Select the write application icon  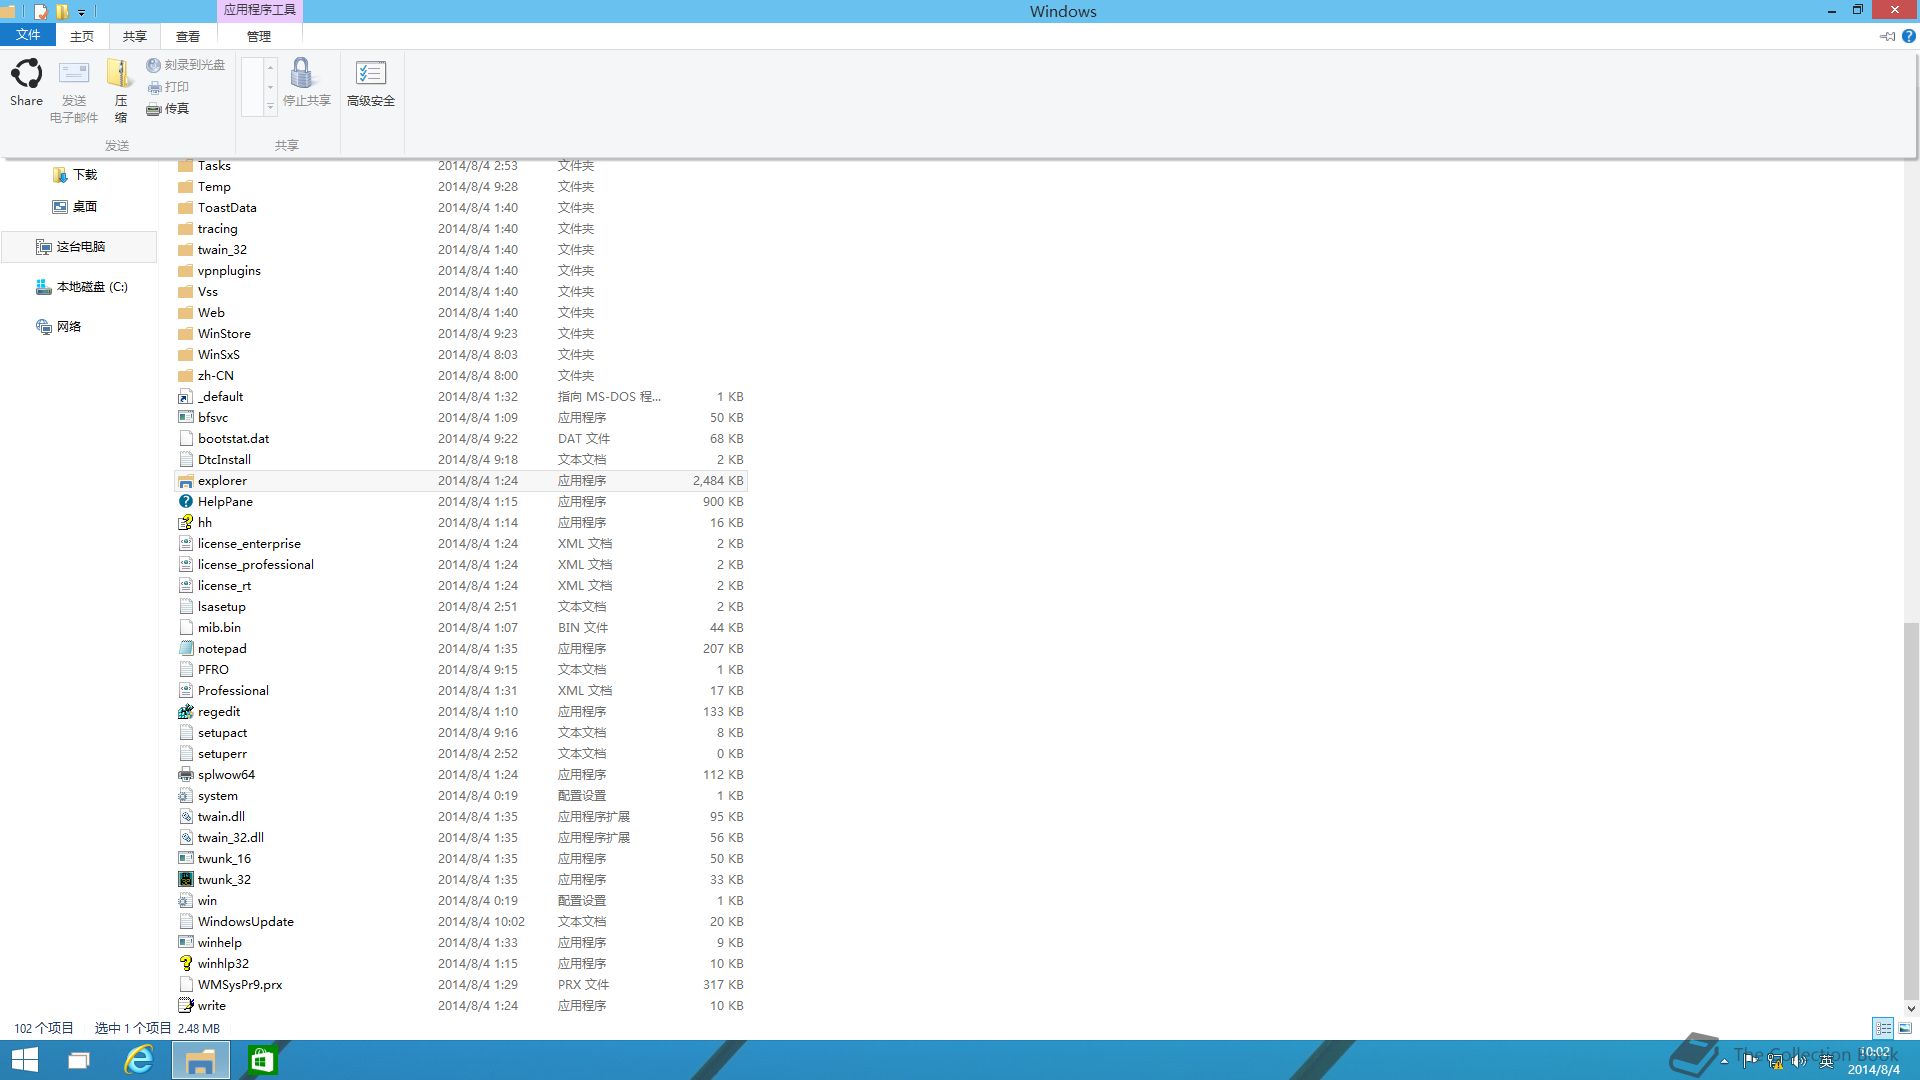186,1006
